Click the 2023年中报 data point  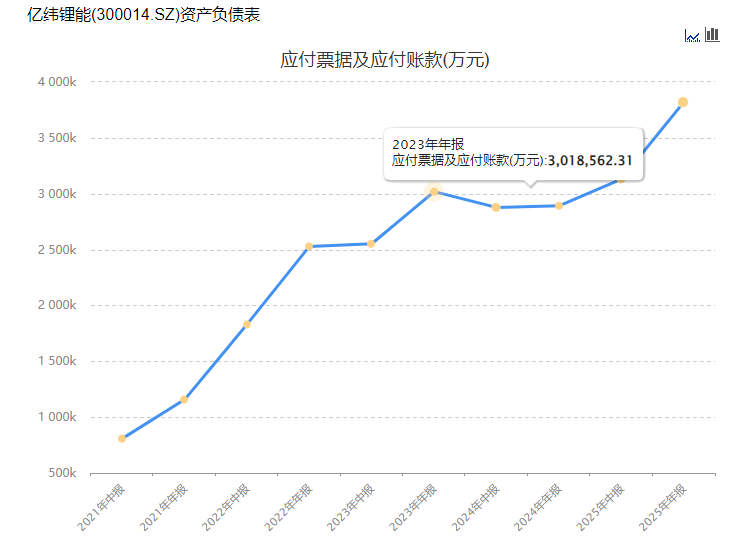pos(371,243)
